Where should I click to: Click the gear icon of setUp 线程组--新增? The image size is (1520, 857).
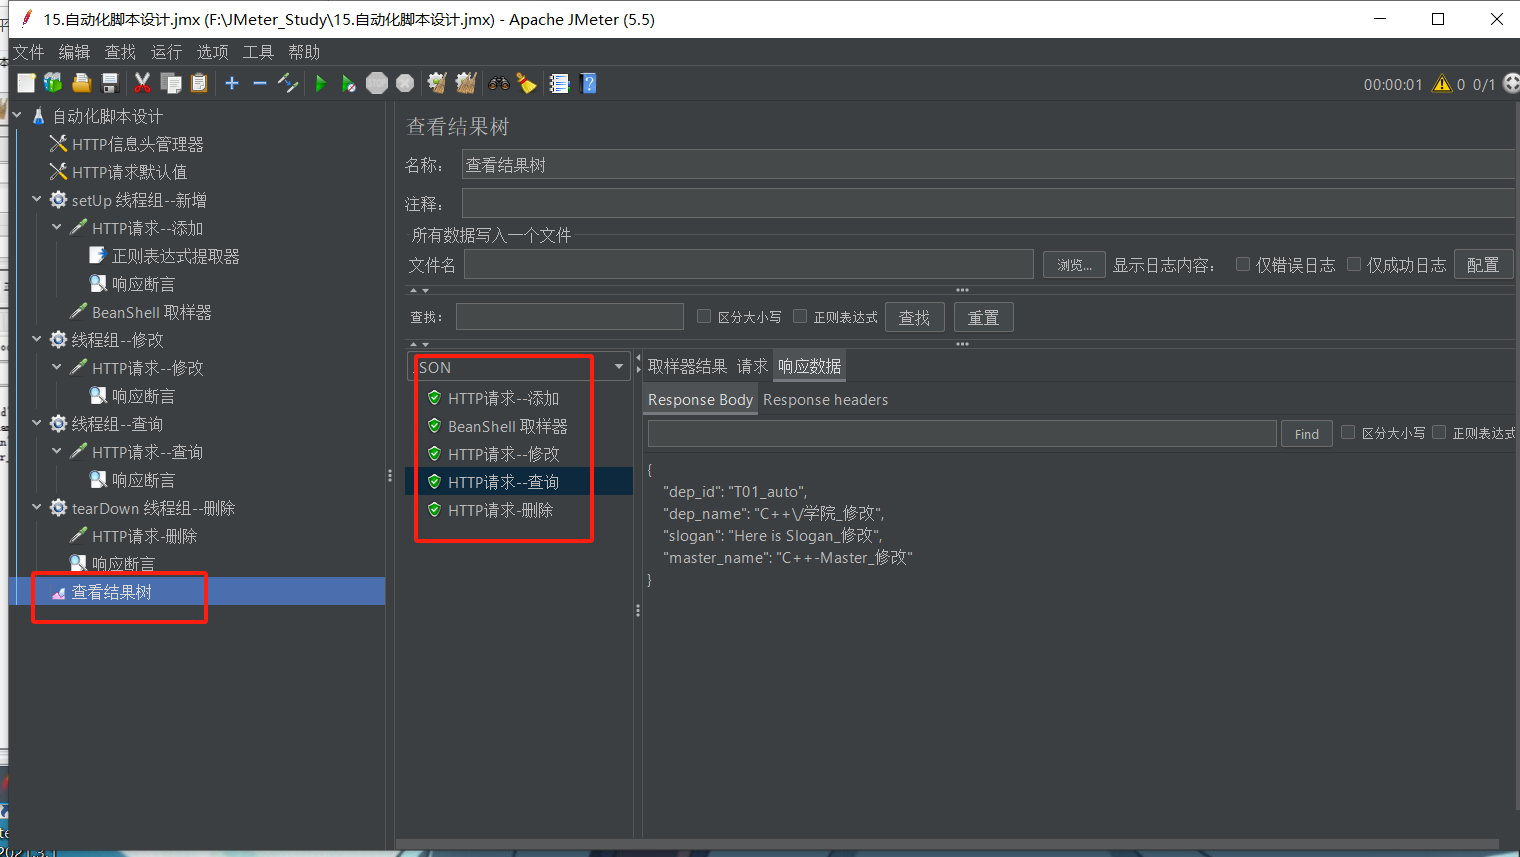(58, 200)
